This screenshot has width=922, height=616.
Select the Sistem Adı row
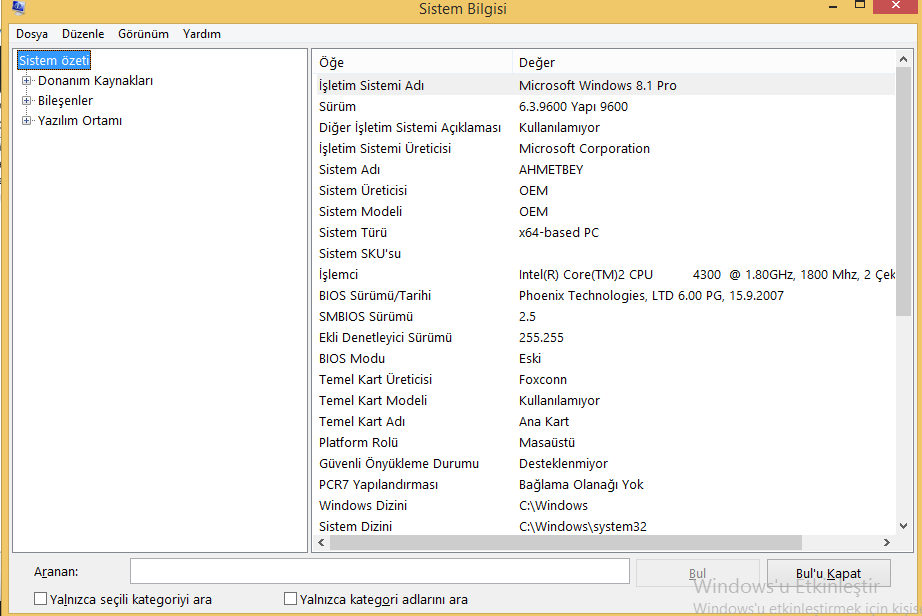click(604, 169)
